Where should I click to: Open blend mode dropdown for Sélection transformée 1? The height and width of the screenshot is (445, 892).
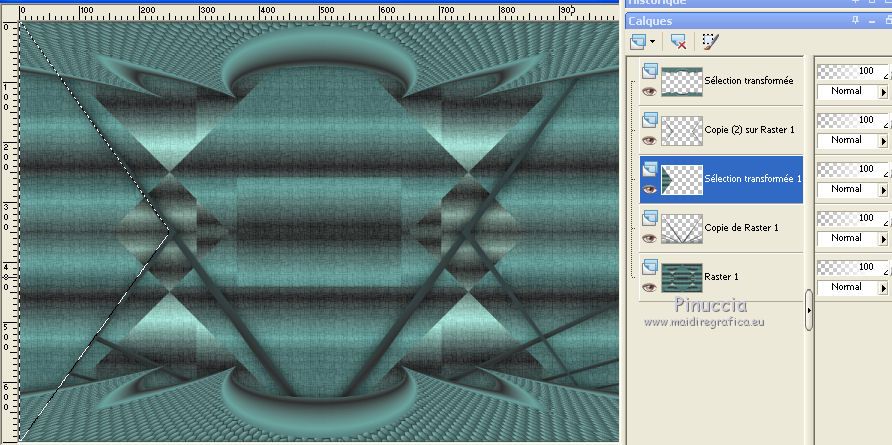(x=883, y=189)
